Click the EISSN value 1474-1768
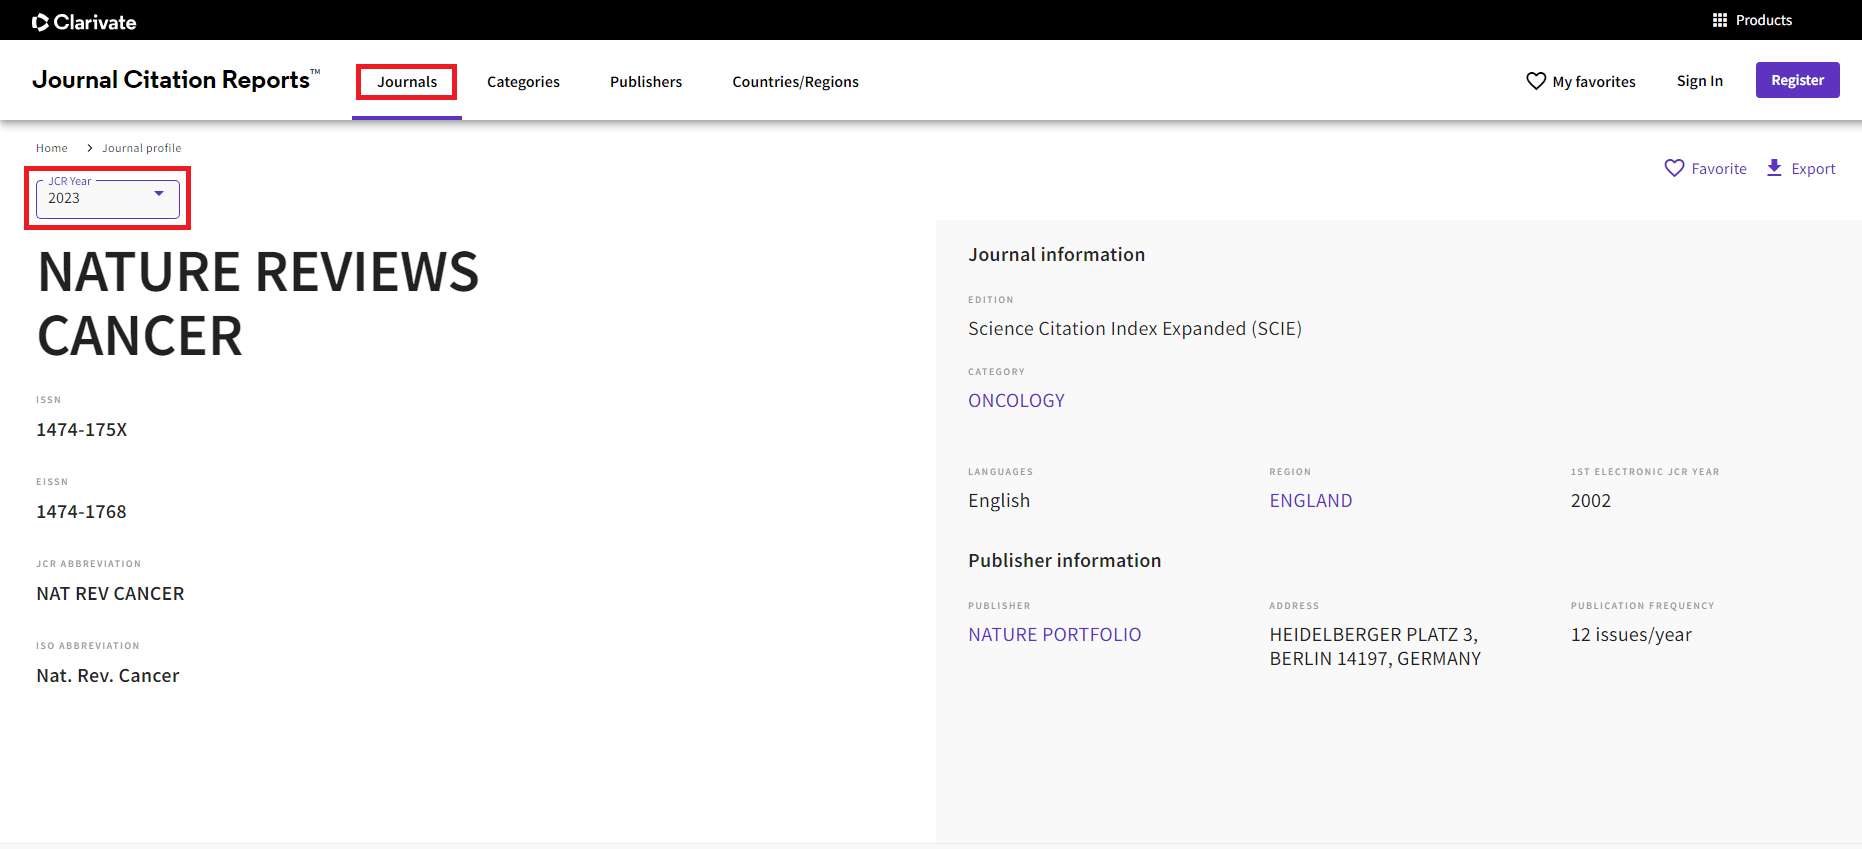1862x849 pixels. coord(81,512)
